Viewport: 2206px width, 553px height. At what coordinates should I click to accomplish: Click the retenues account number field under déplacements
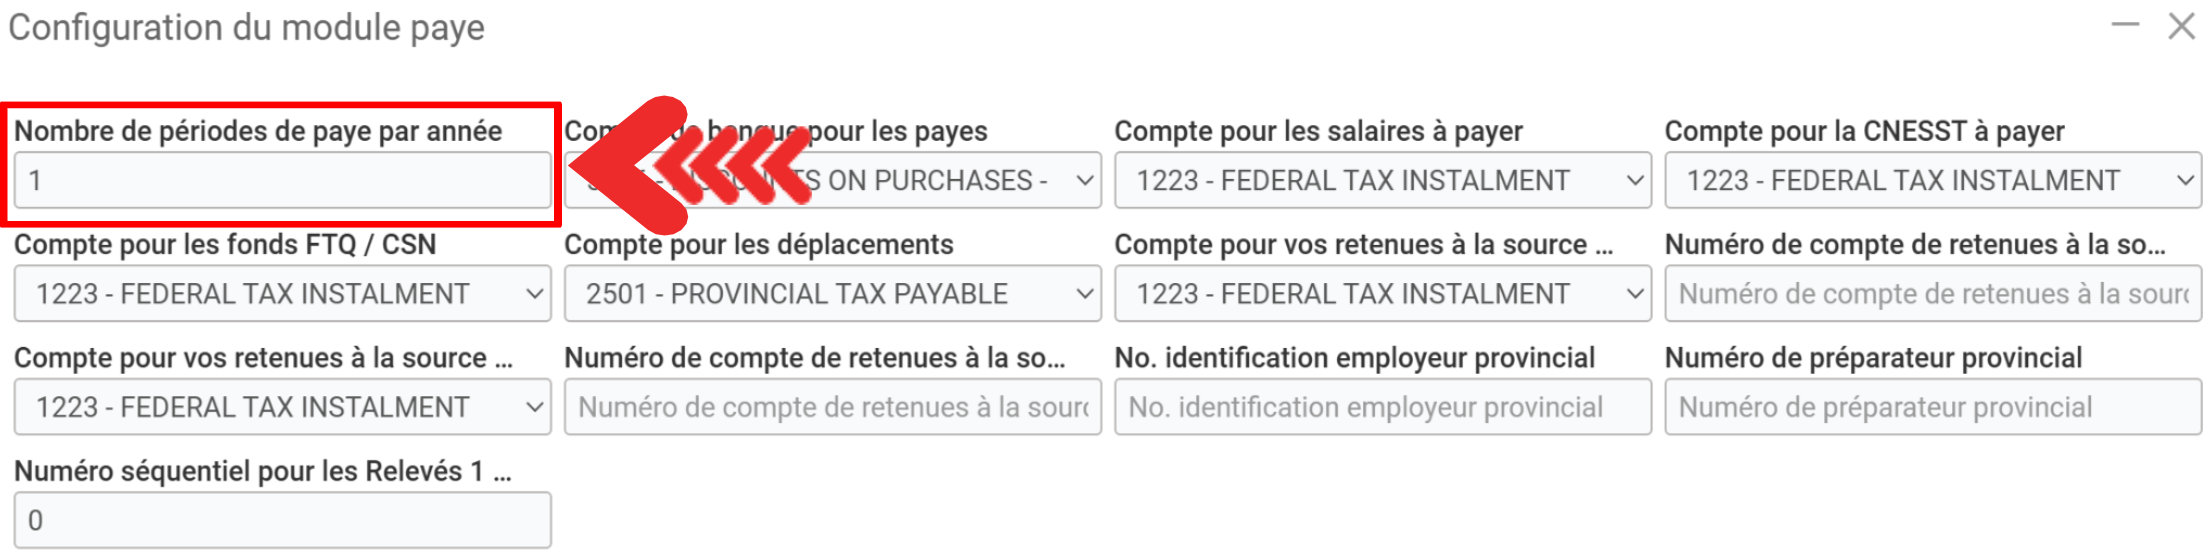[832, 407]
